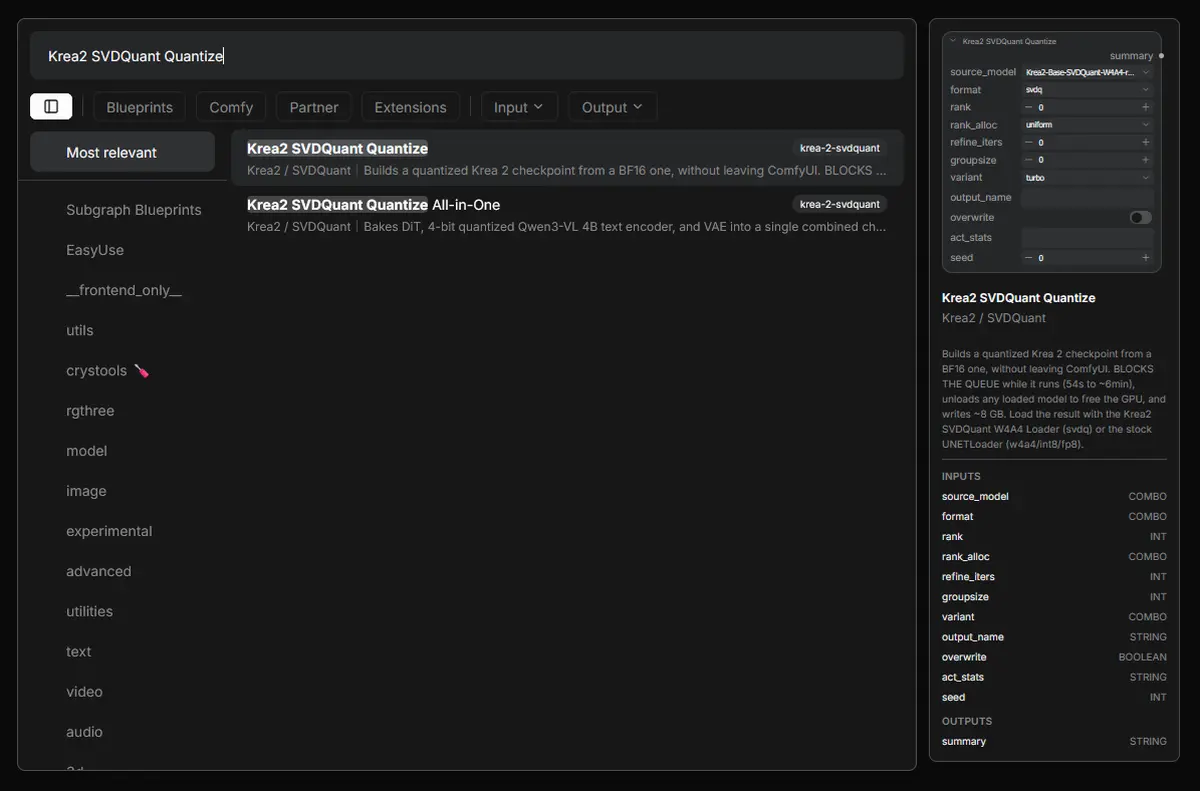Screen dimensions: 1200x791
Task: Collapse the Krea2 SVDQuant Quantize node preview
Action: (x=953, y=41)
